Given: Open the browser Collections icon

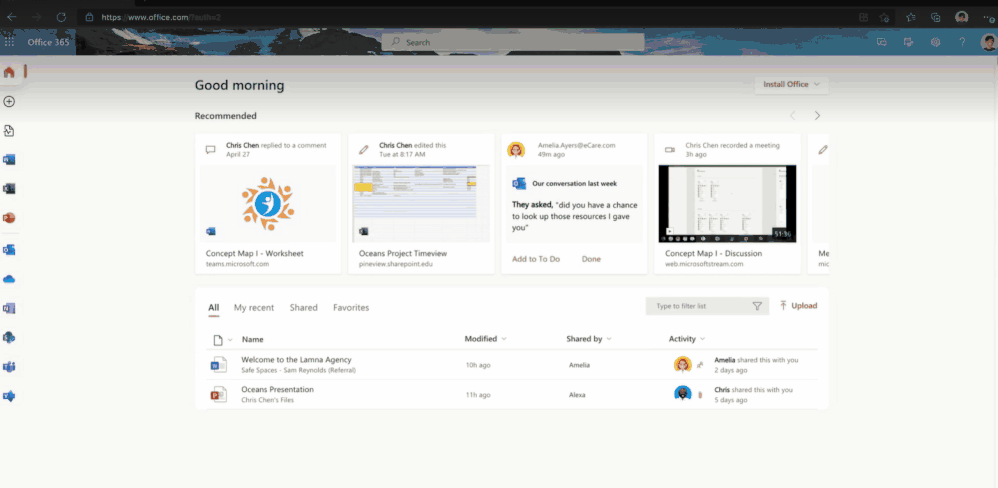Looking at the screenshot, I should click(936, 17).
